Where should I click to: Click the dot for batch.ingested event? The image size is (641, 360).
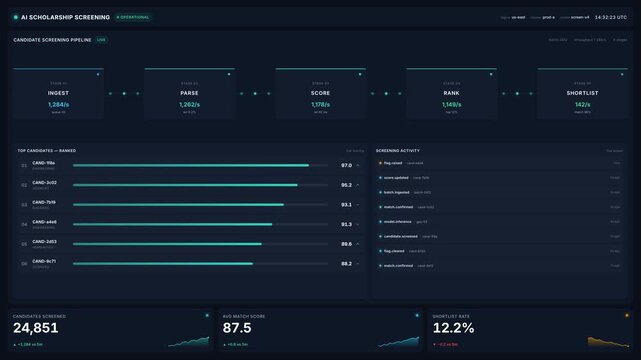(x=380, y=192)
